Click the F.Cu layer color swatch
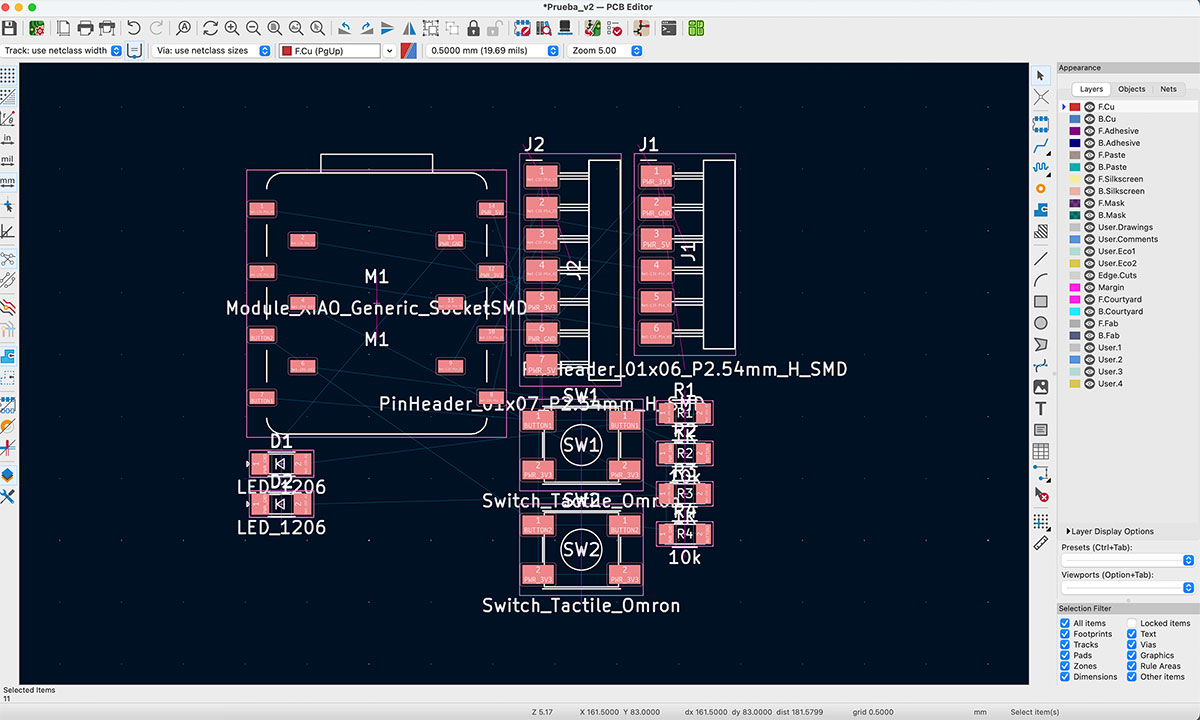This screenshot has width=1200, height=720. [x=1075, y=107]
